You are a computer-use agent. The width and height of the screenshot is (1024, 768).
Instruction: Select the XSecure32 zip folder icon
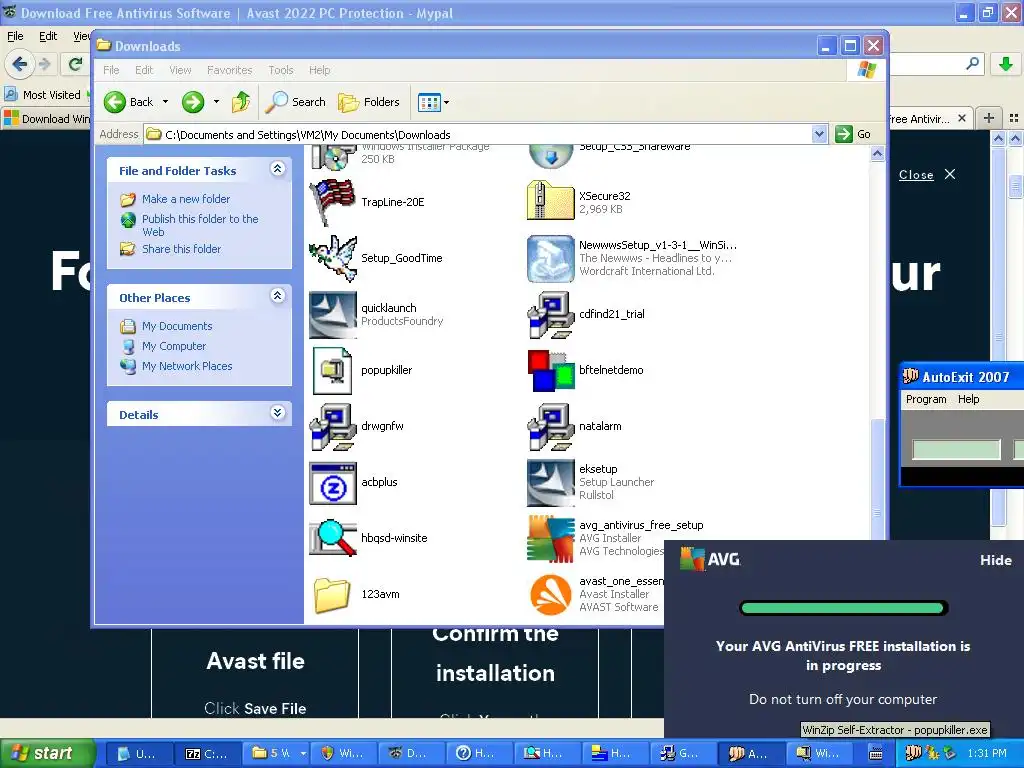tap(551, 201)
